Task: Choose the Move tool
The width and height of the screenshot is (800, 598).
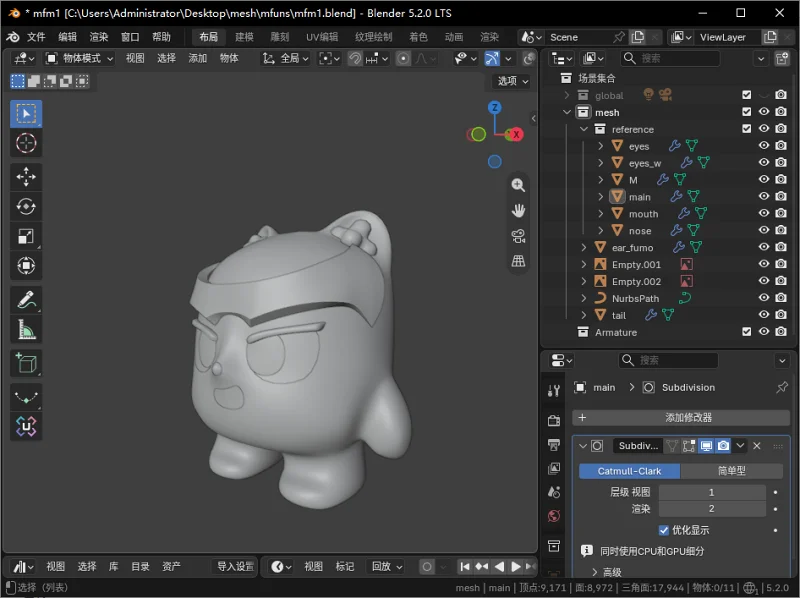Action: coord(26,177)
